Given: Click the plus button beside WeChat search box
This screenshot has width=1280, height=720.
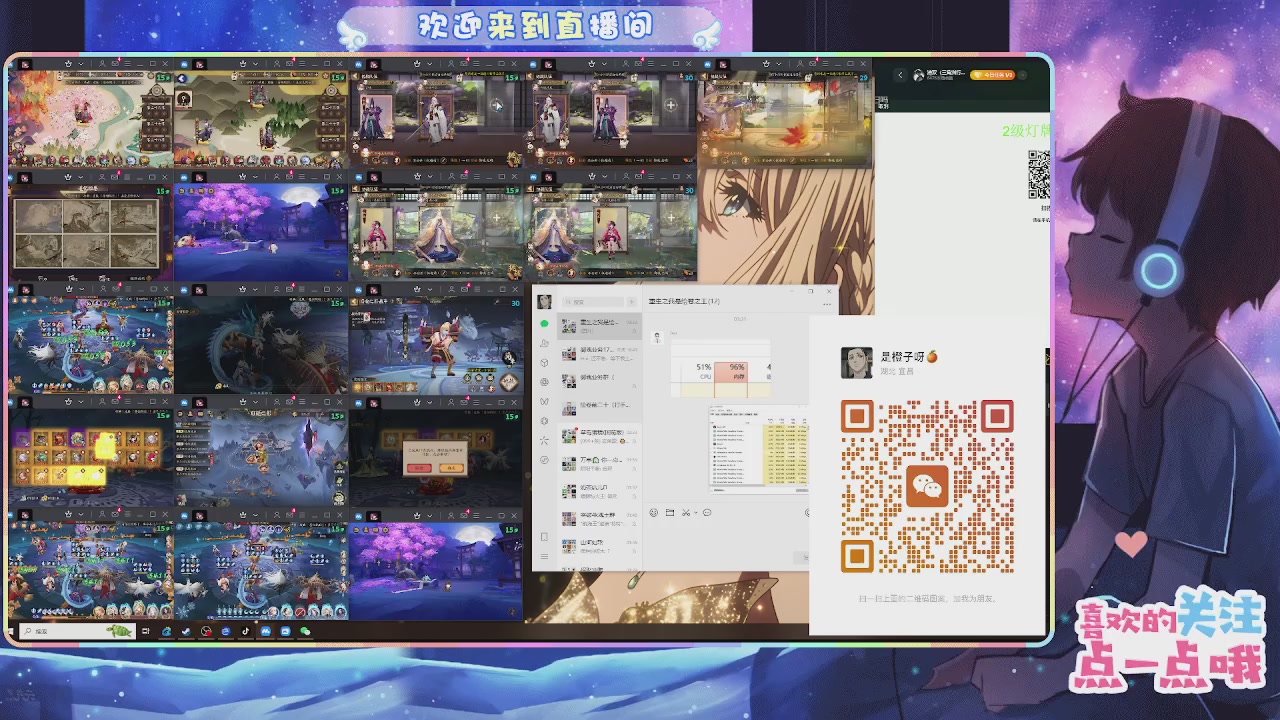Looking at the screenshot, I should [632, 302].
